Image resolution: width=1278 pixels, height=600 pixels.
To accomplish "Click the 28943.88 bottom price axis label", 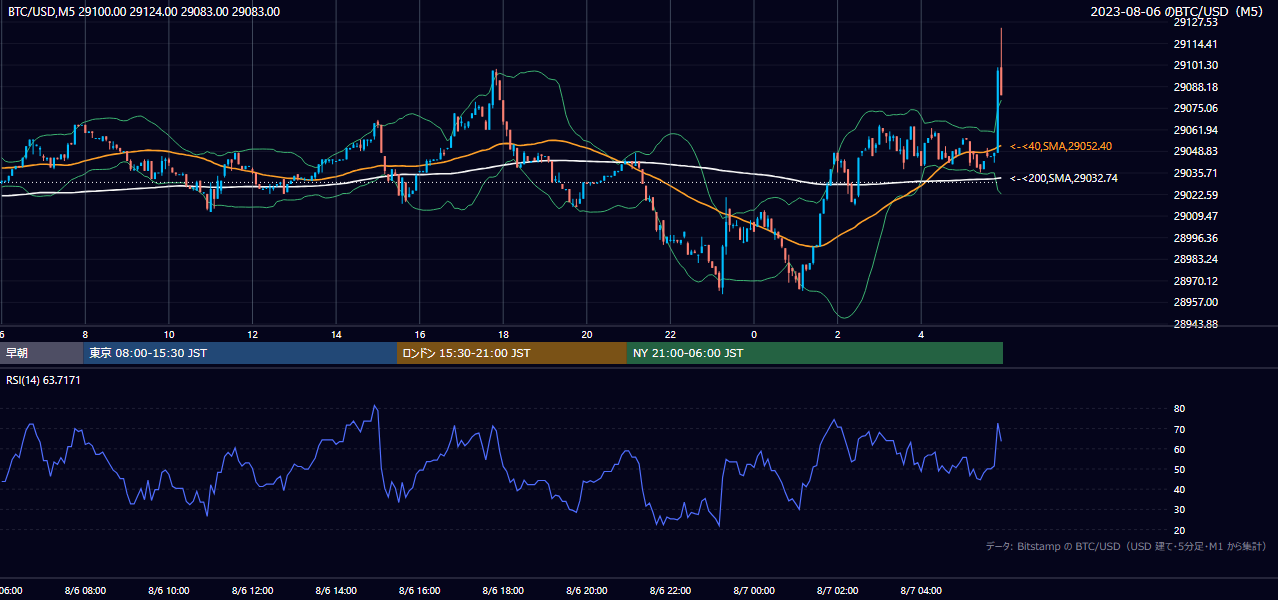I will coord(1195,324).
